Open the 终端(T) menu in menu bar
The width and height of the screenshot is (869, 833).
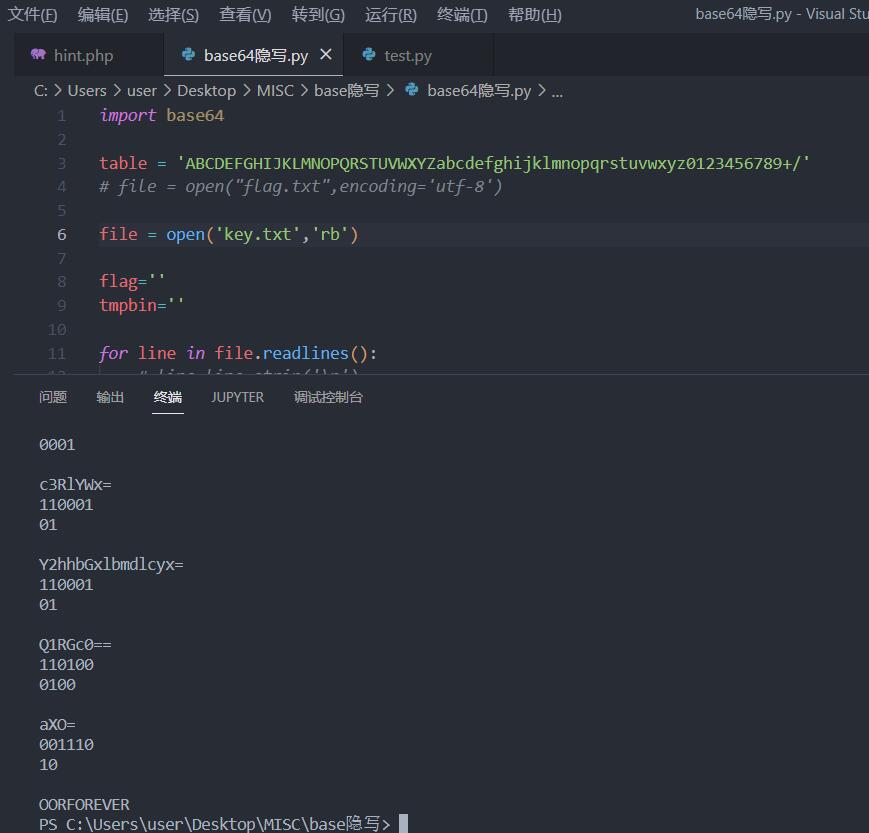462,14
